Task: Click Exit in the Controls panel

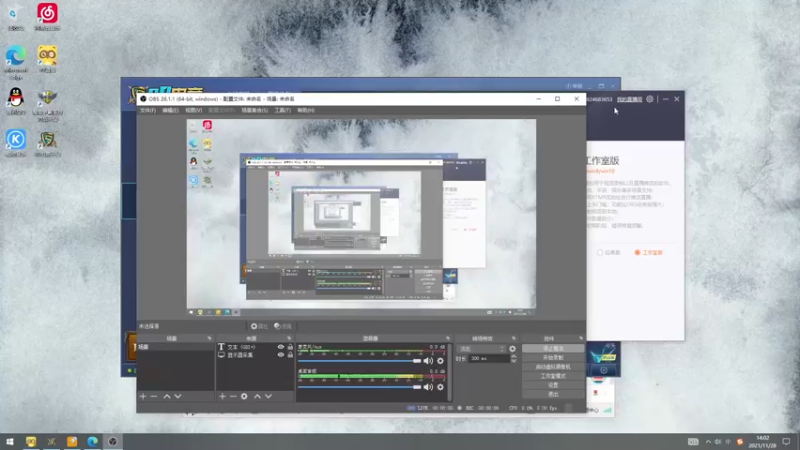Action: pyautogui.click(x=553, y=394)
